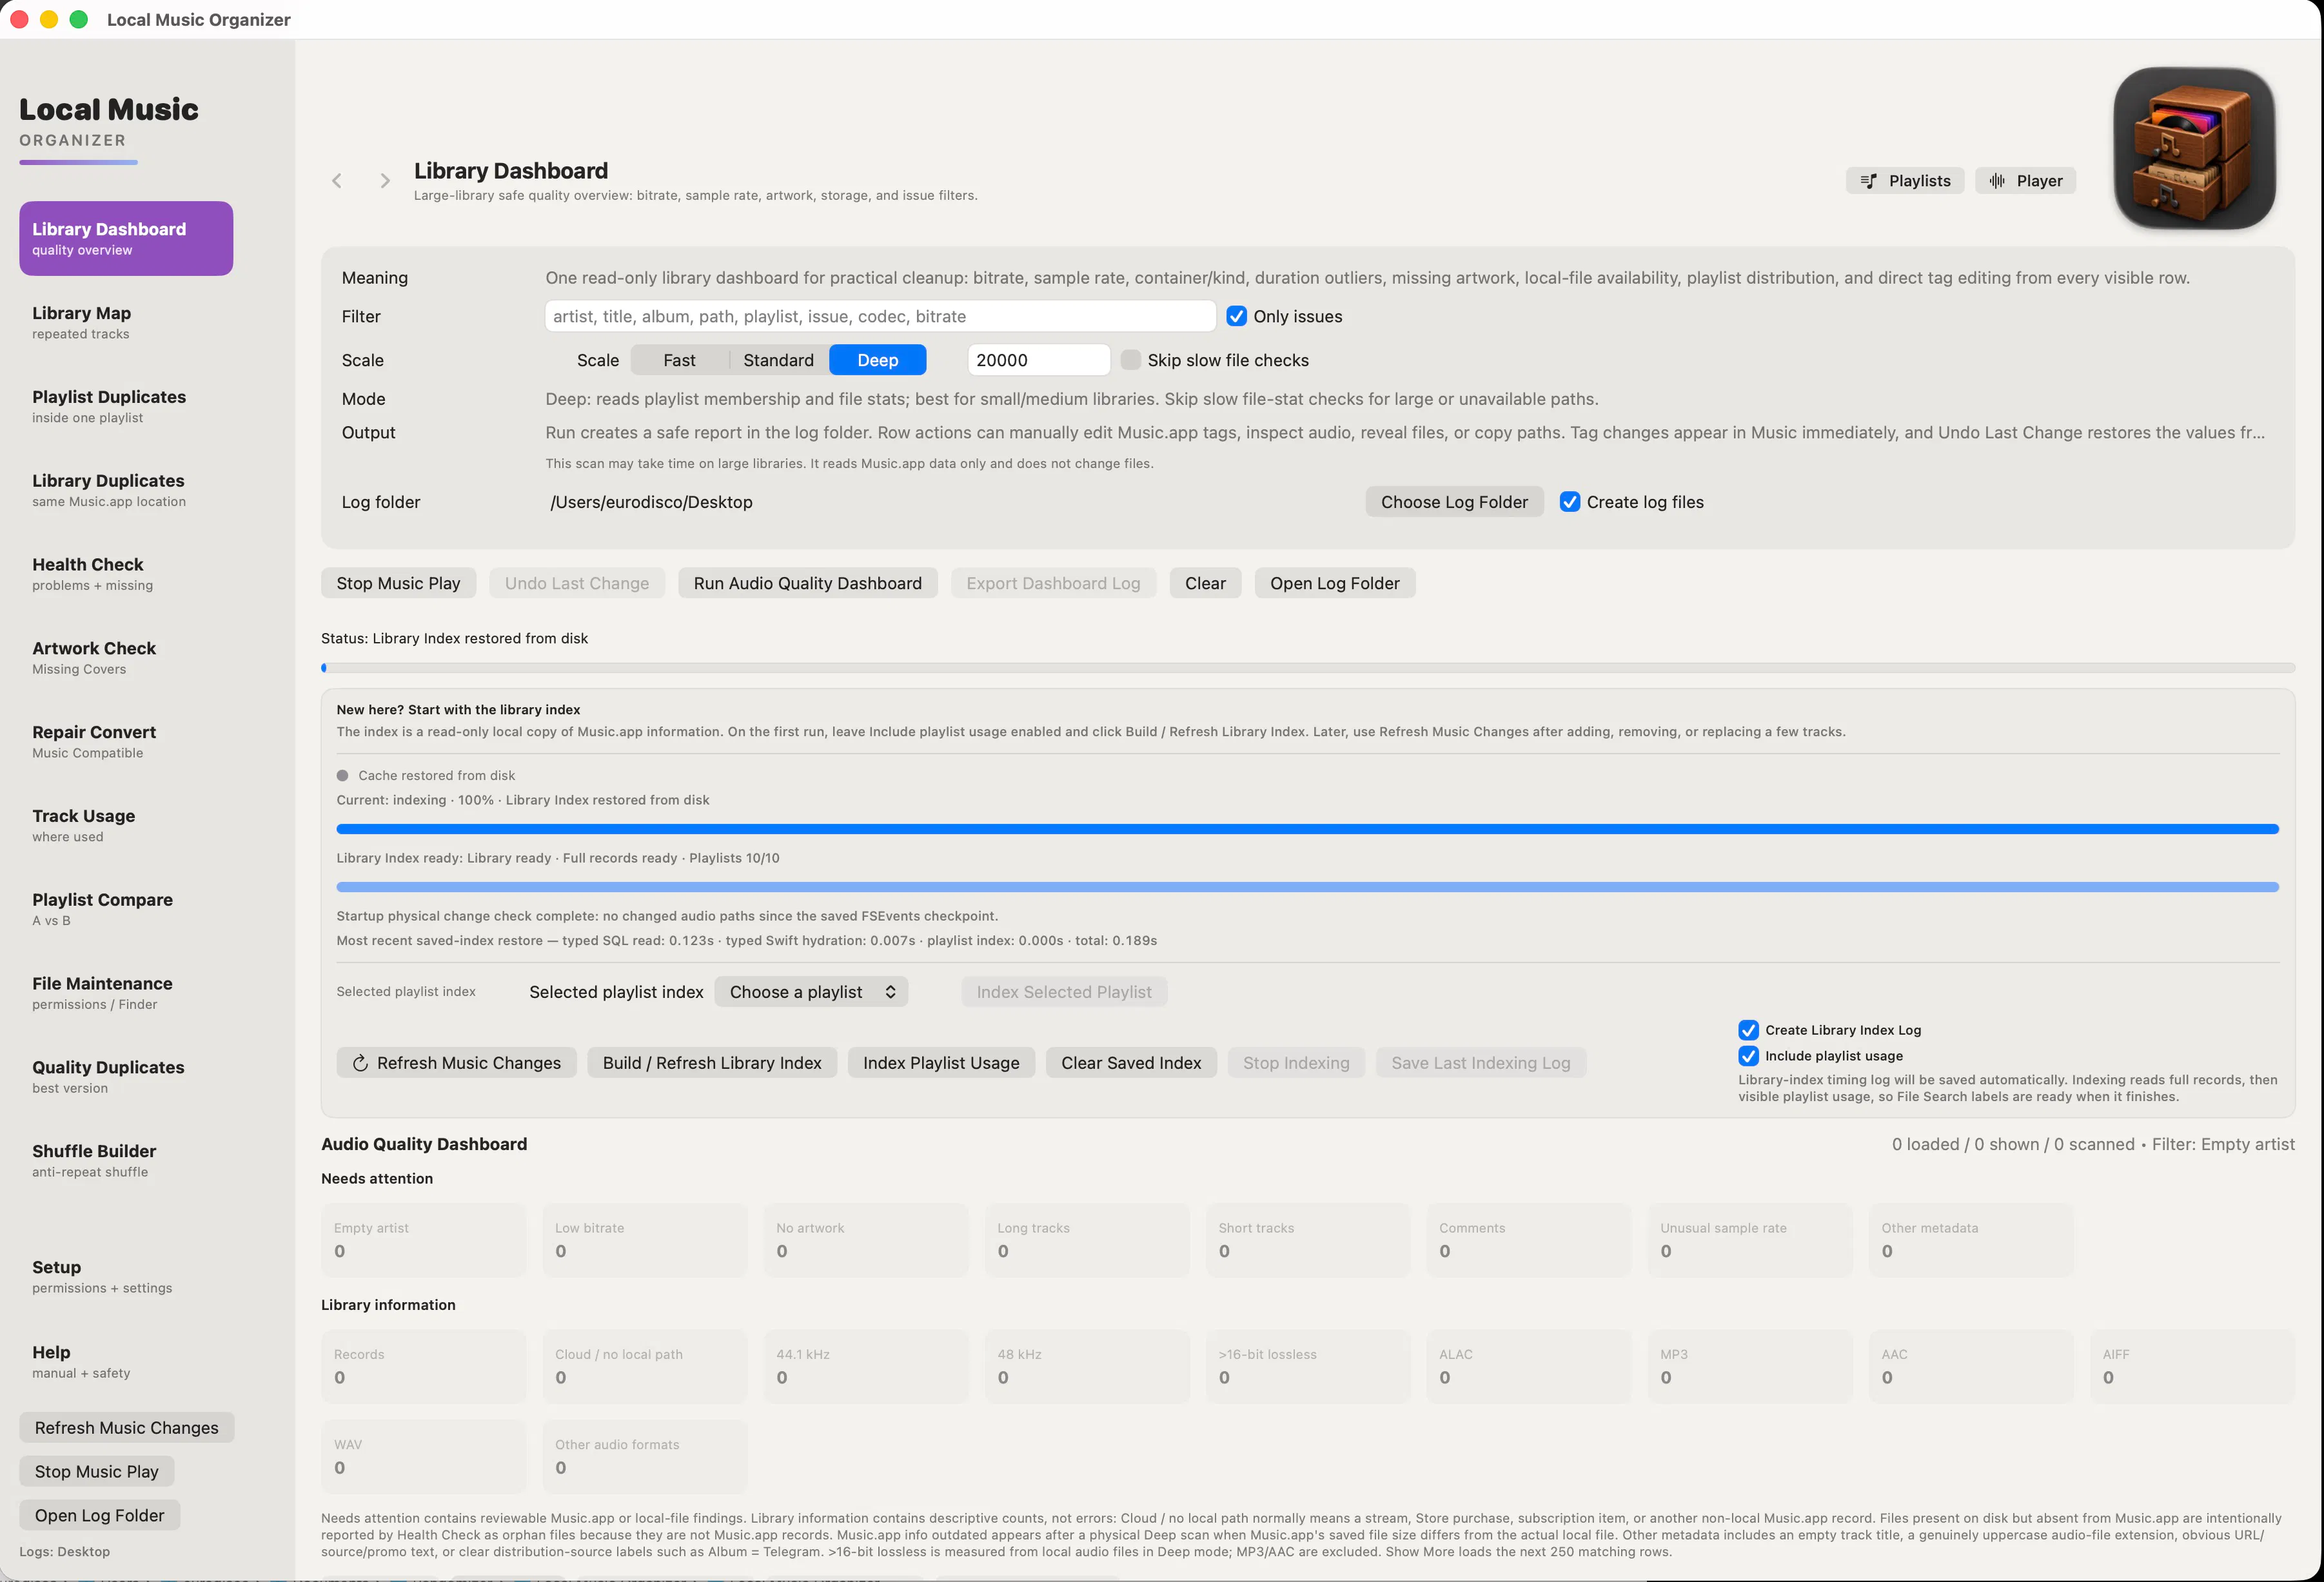Select the Short tracks card
Image resolution: width=2324 pixels, height=1582 pixels.
1308,1240
